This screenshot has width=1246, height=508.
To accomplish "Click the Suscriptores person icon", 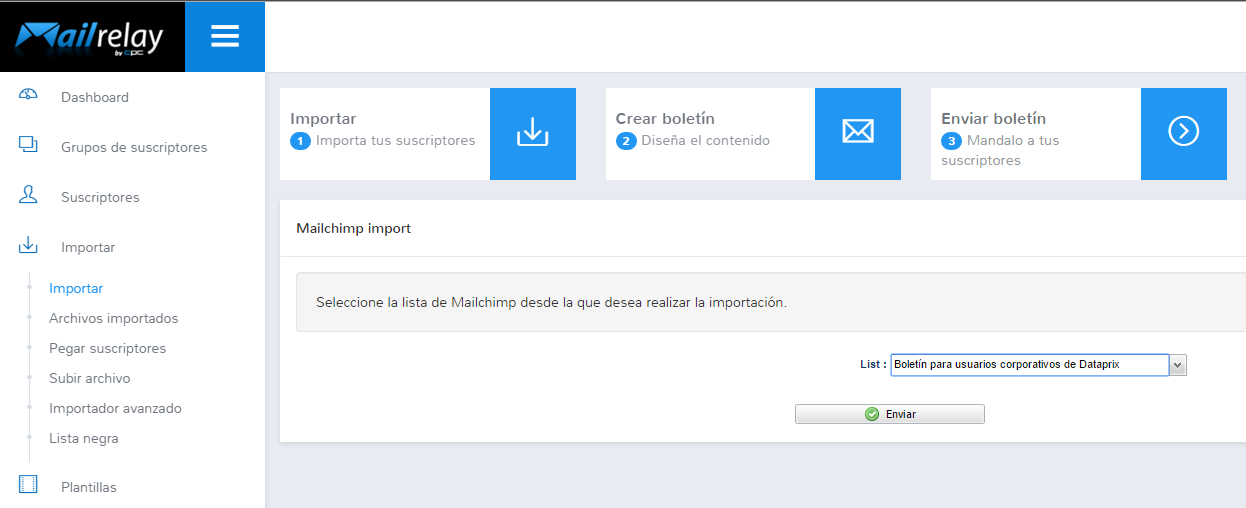I will [28, 195].
